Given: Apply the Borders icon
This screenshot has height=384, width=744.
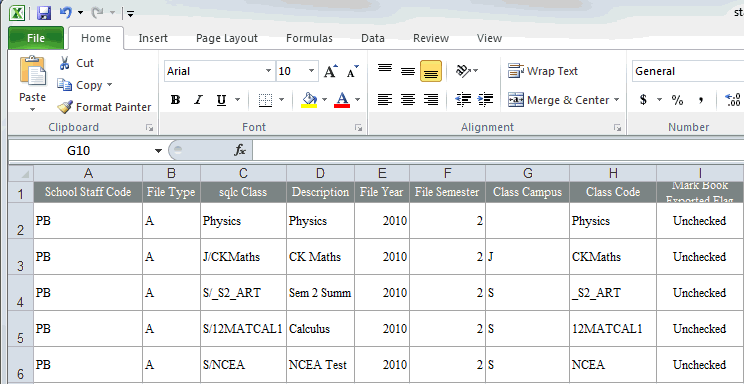Looking at the screenshot, I should tap(265, 100).
